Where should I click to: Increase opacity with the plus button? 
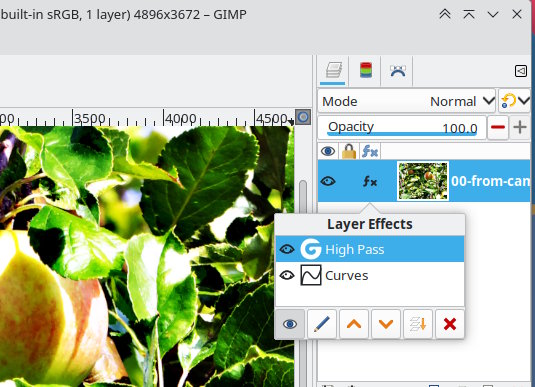click(520, 128)
